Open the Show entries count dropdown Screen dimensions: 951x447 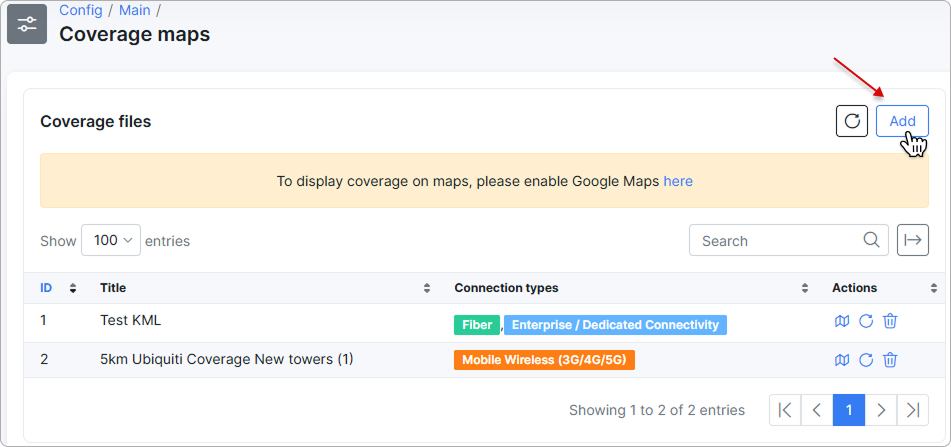tap(111, 240)
